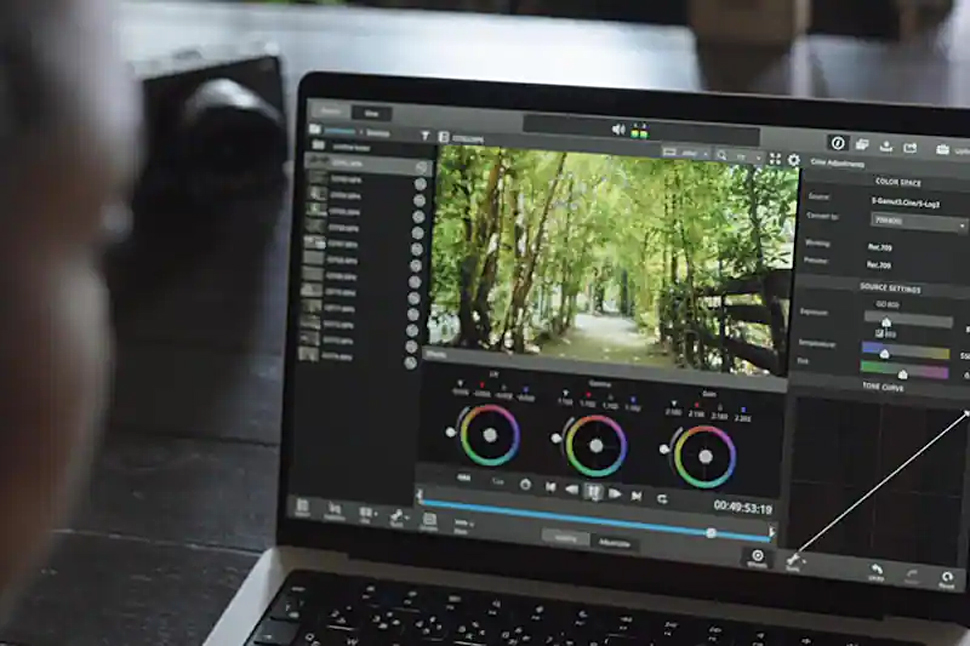Screen dimensions: 970x646
Task: Jump to the end of the clip
Action: coord(637,496)
